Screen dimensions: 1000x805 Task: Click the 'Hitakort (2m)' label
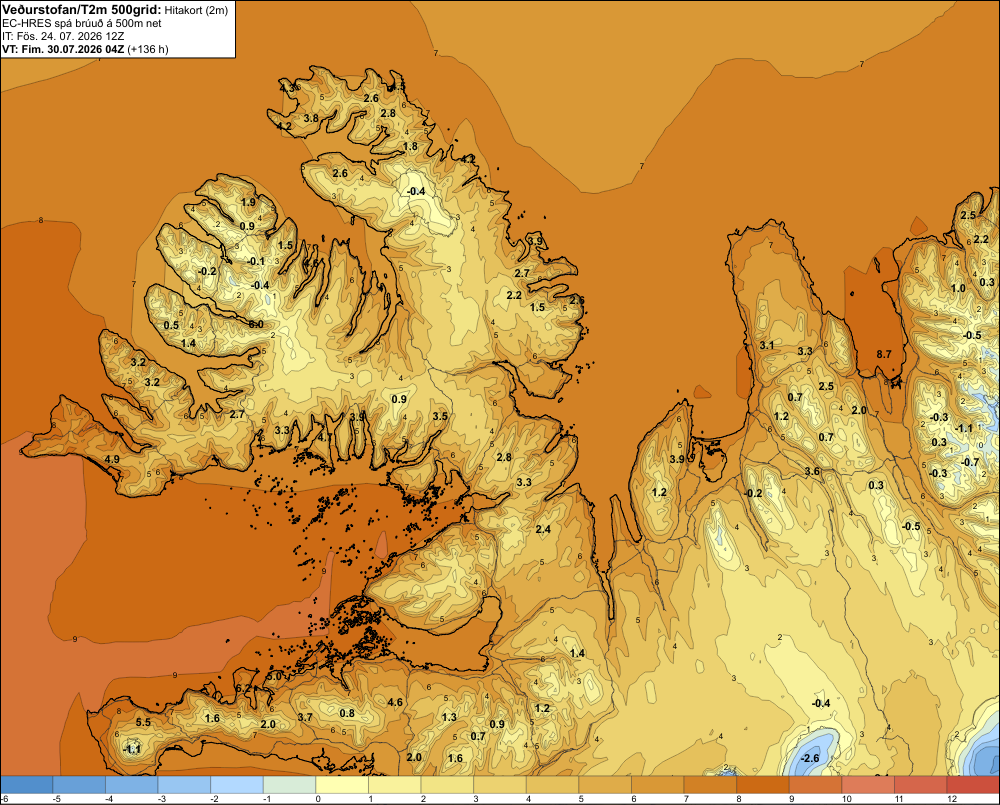[196, 10]
